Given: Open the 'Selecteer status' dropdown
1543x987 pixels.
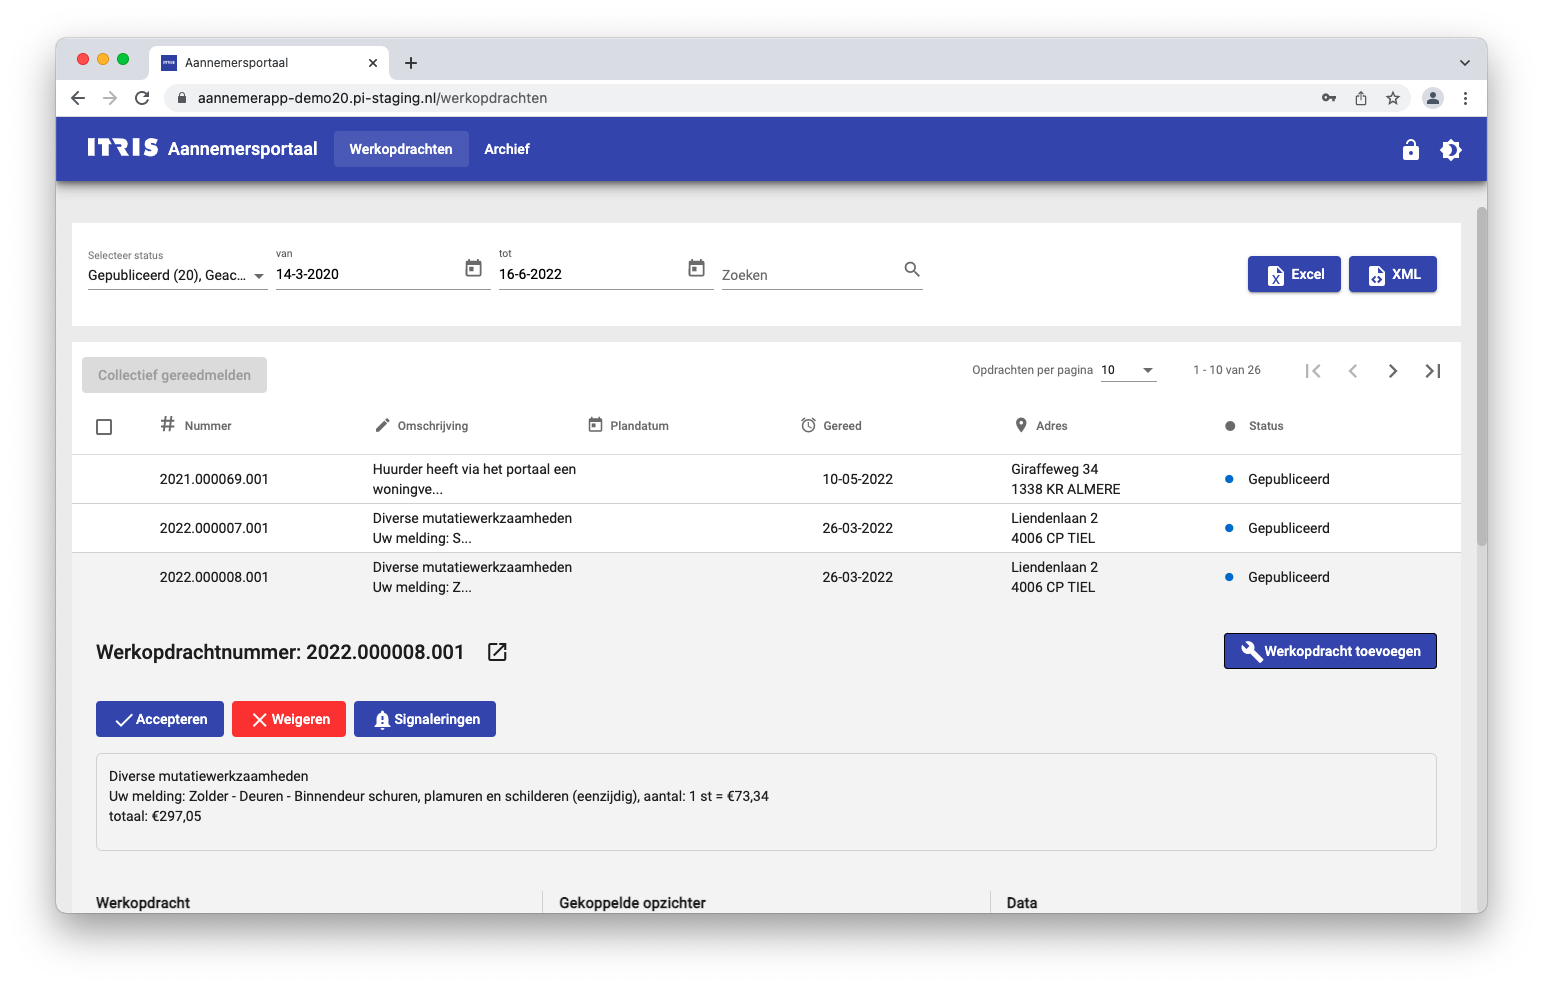Looking at the screenshot, I should (177, 275).
